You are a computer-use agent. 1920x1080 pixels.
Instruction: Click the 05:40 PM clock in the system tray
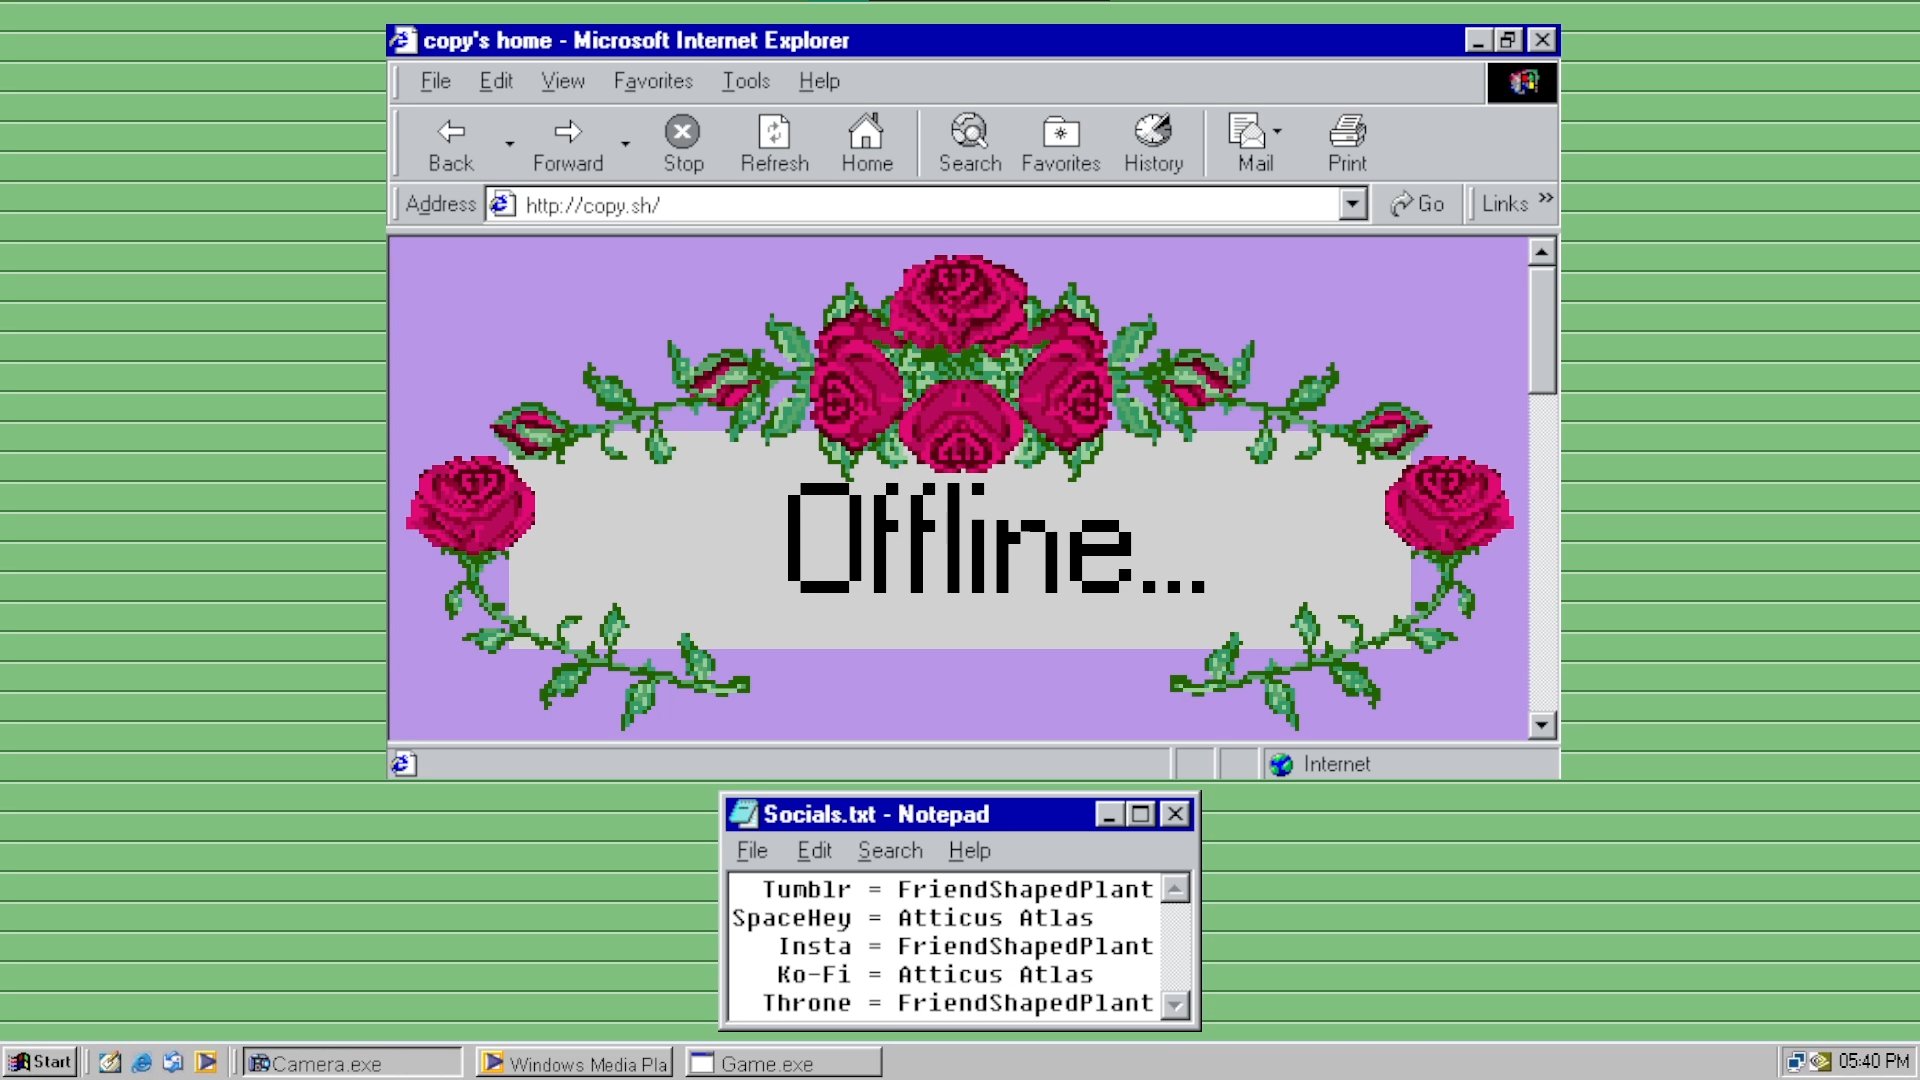(x=1873, y=1061)
